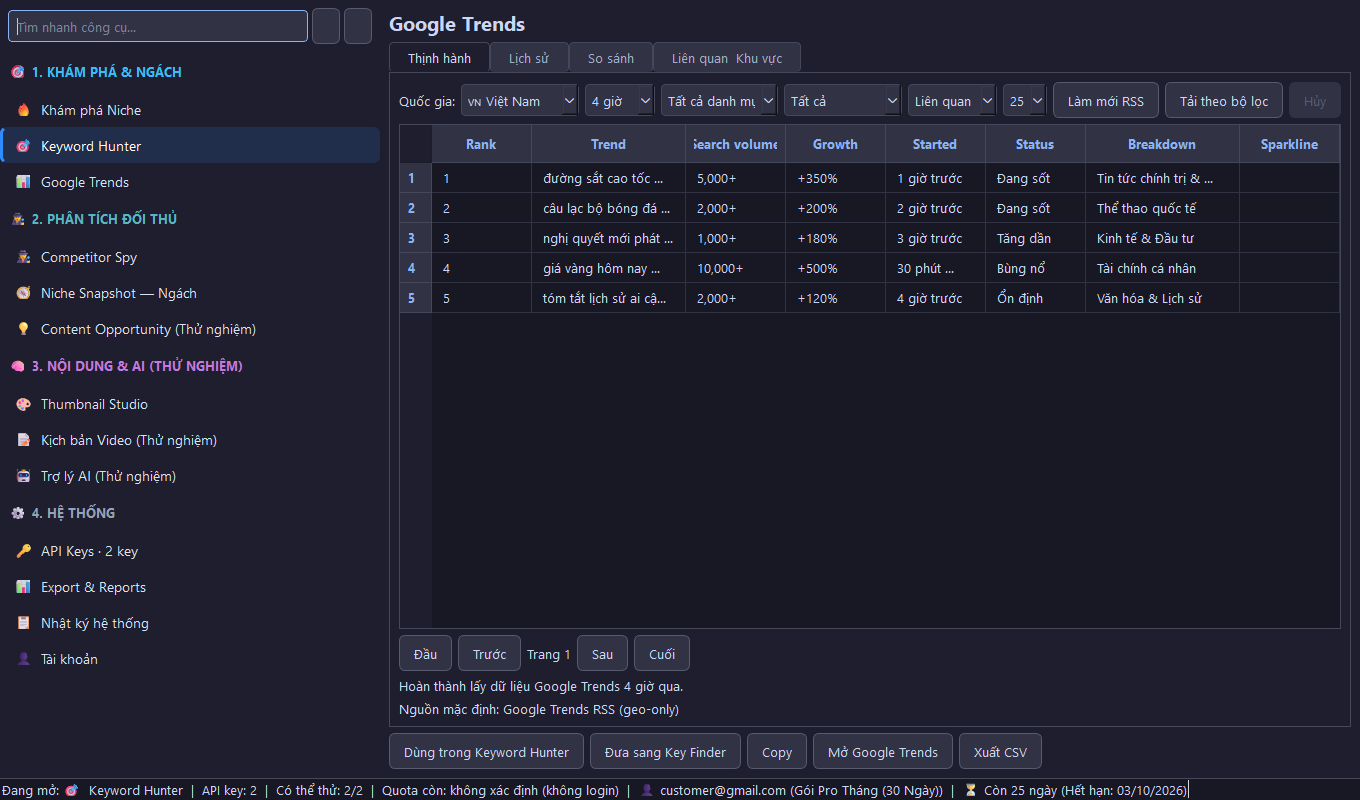Export the table with 'Xuất CSV'

(x=1000, y=752)
